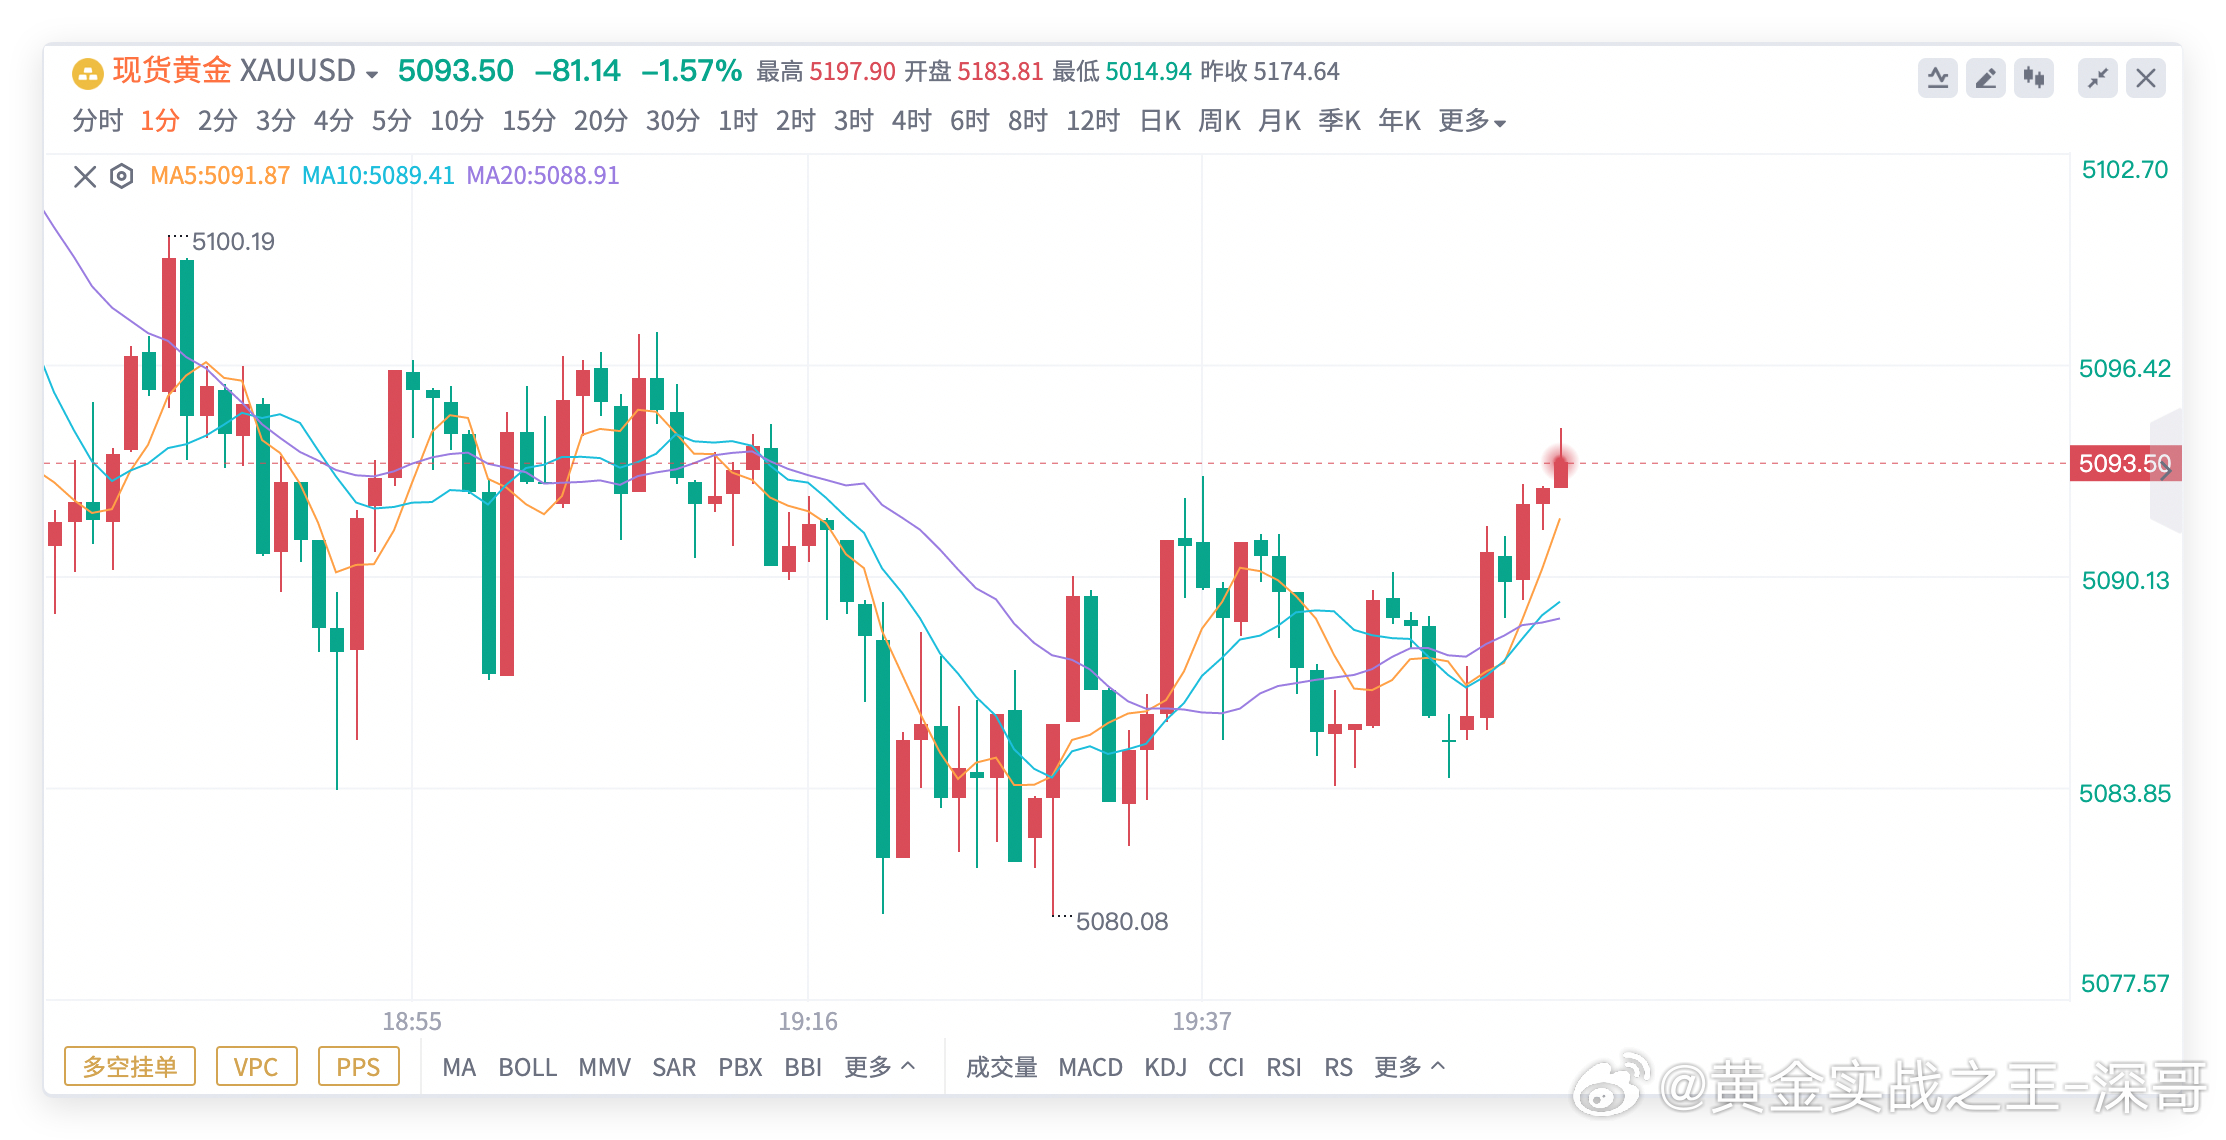
Task: Click the red current price label 5093.50
Action: coord(2124,463)
